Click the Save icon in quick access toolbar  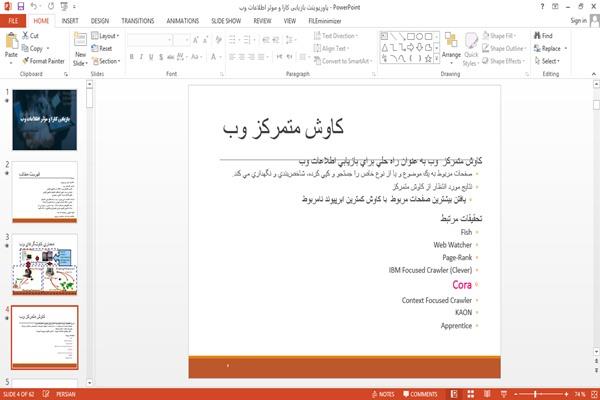point(21,6)
